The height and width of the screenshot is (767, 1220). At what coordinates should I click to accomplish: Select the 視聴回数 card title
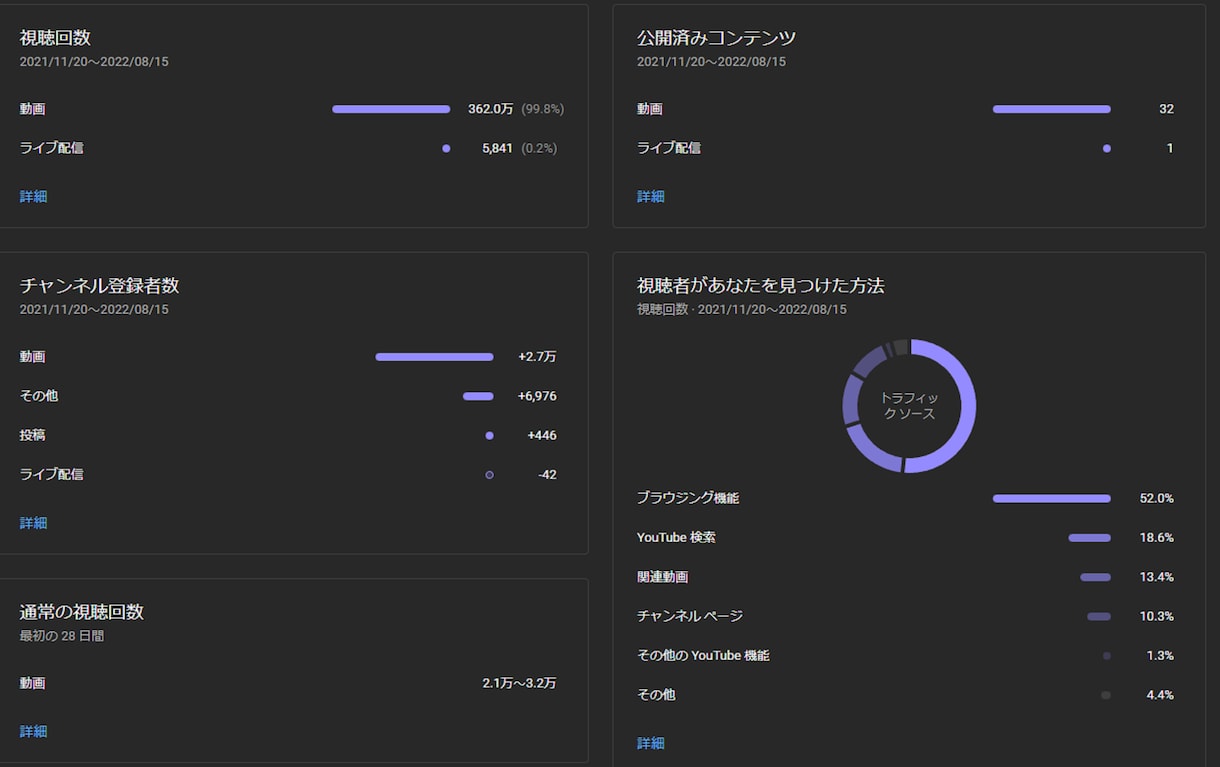point(55,38)
